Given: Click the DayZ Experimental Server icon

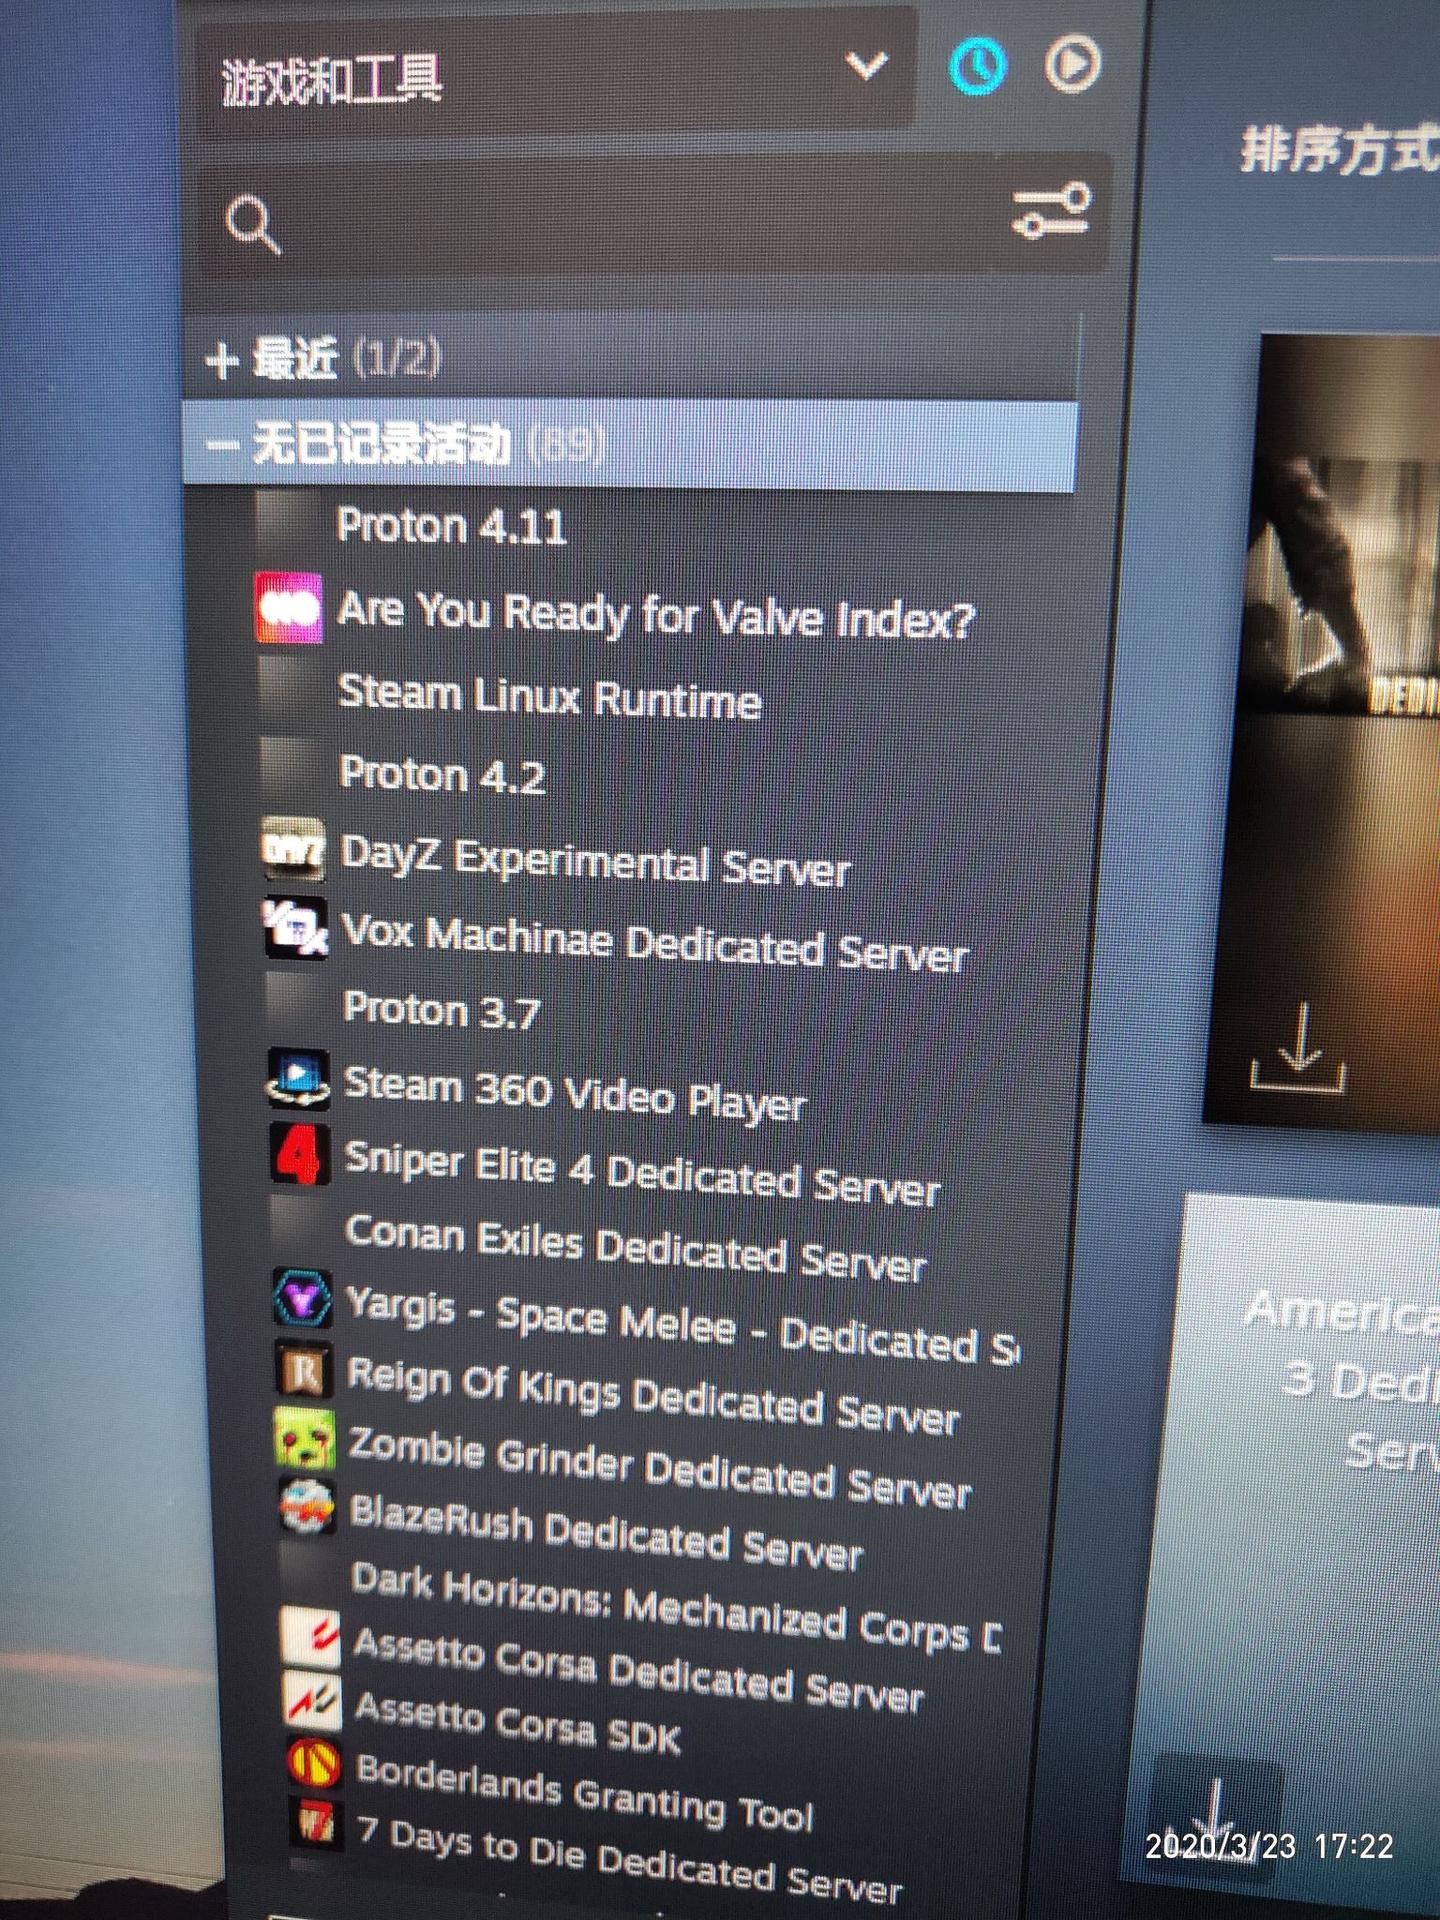Looking at the screenshot, I should 293,849.
